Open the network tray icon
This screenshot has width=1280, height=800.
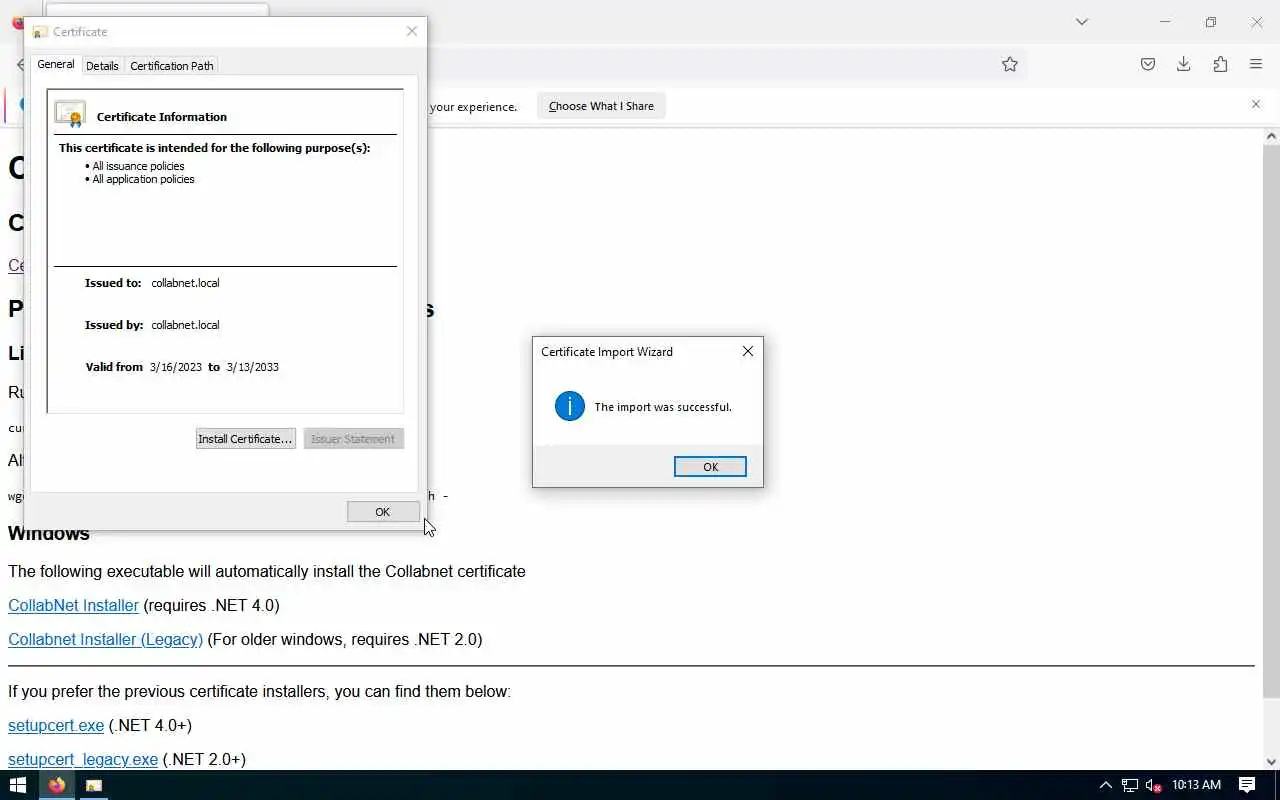pos(1130,785)
